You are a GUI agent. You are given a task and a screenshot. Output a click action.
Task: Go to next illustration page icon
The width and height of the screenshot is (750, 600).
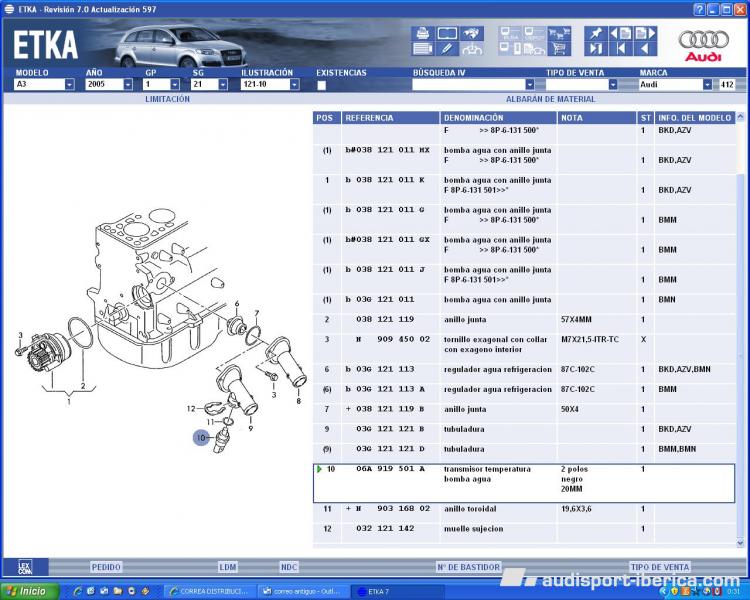pyautogui.click(x=645, y=33)
